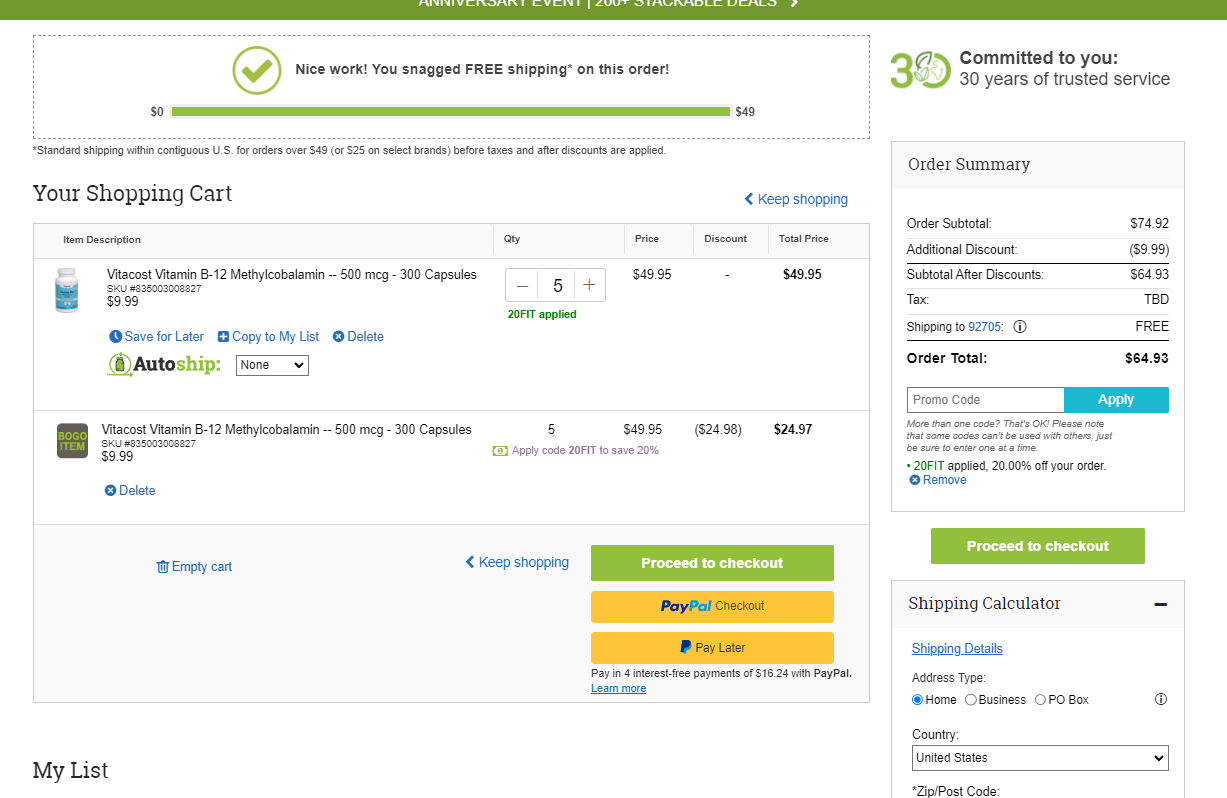Viewport: 1227px width, 798px height.
Task: Click the Autoship logo
Action: click(x=164, y=364)
